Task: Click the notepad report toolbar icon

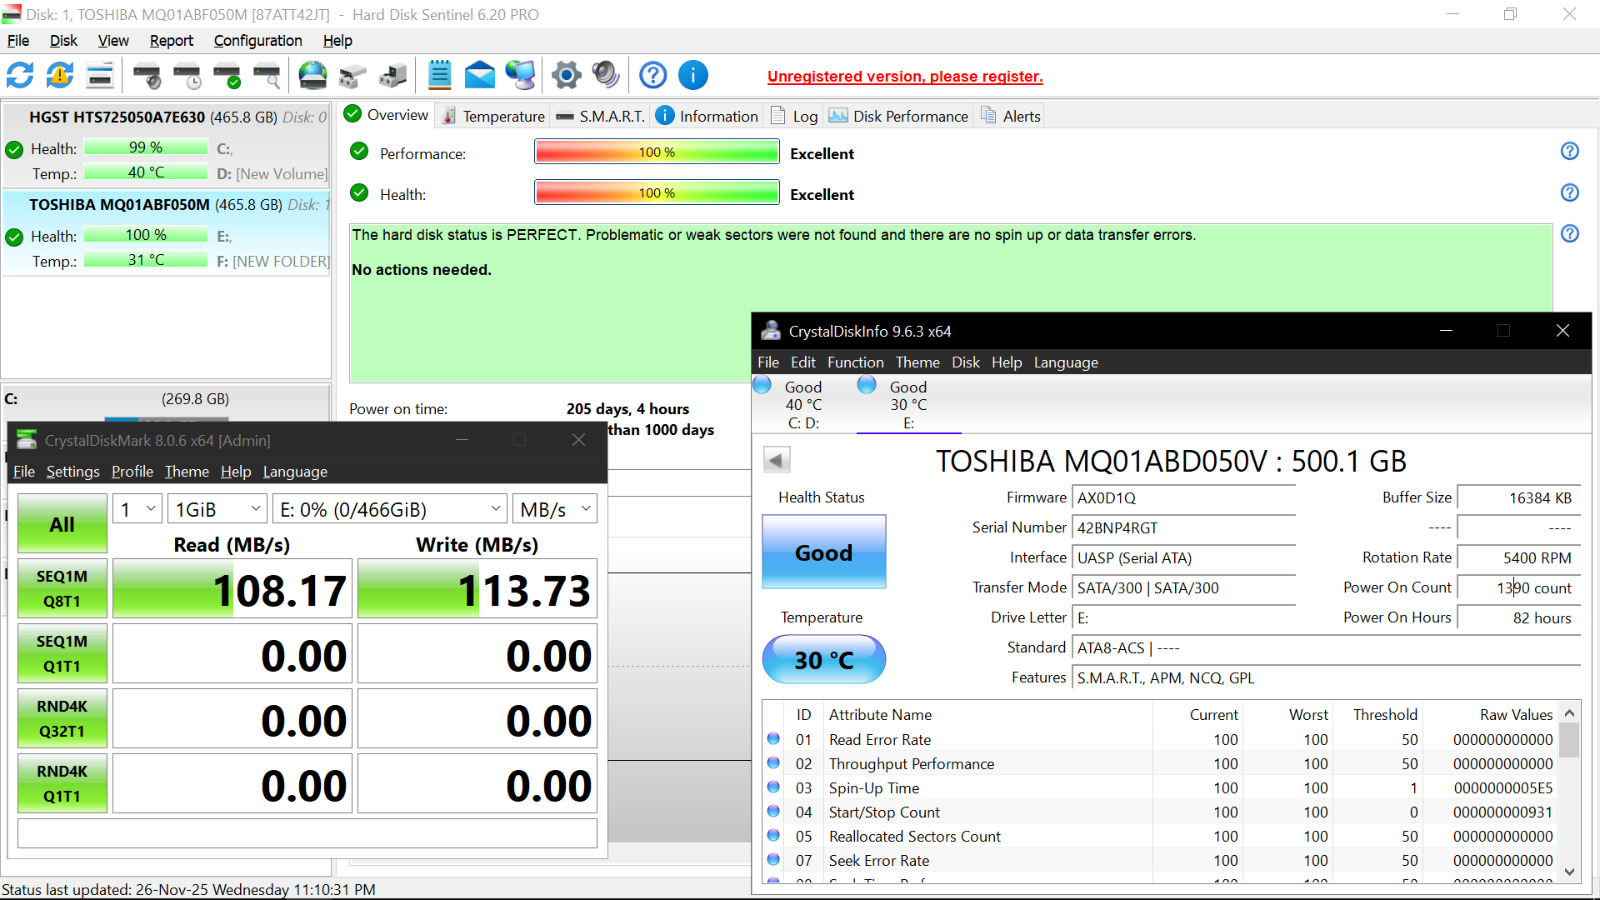Action: point(440,75)
